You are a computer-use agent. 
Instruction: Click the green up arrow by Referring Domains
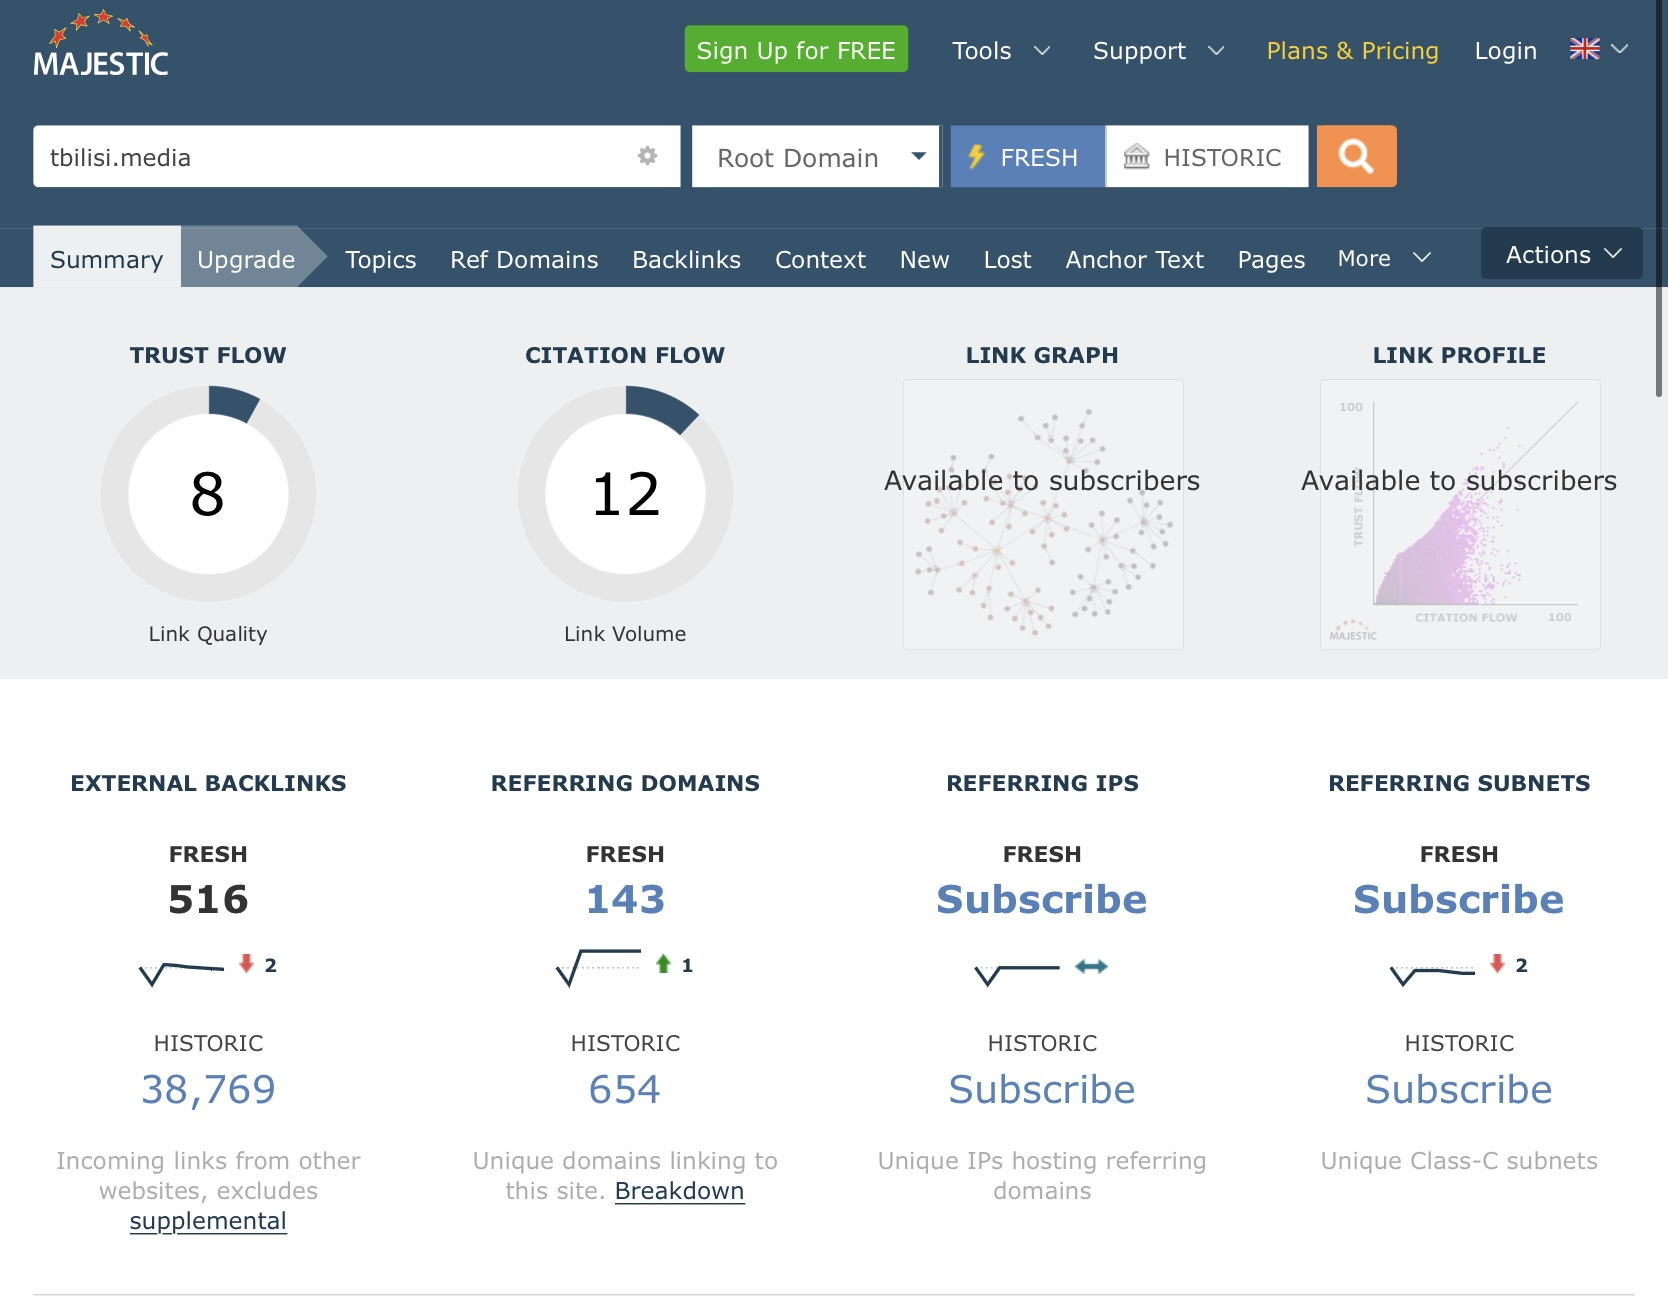coord(662,964)
